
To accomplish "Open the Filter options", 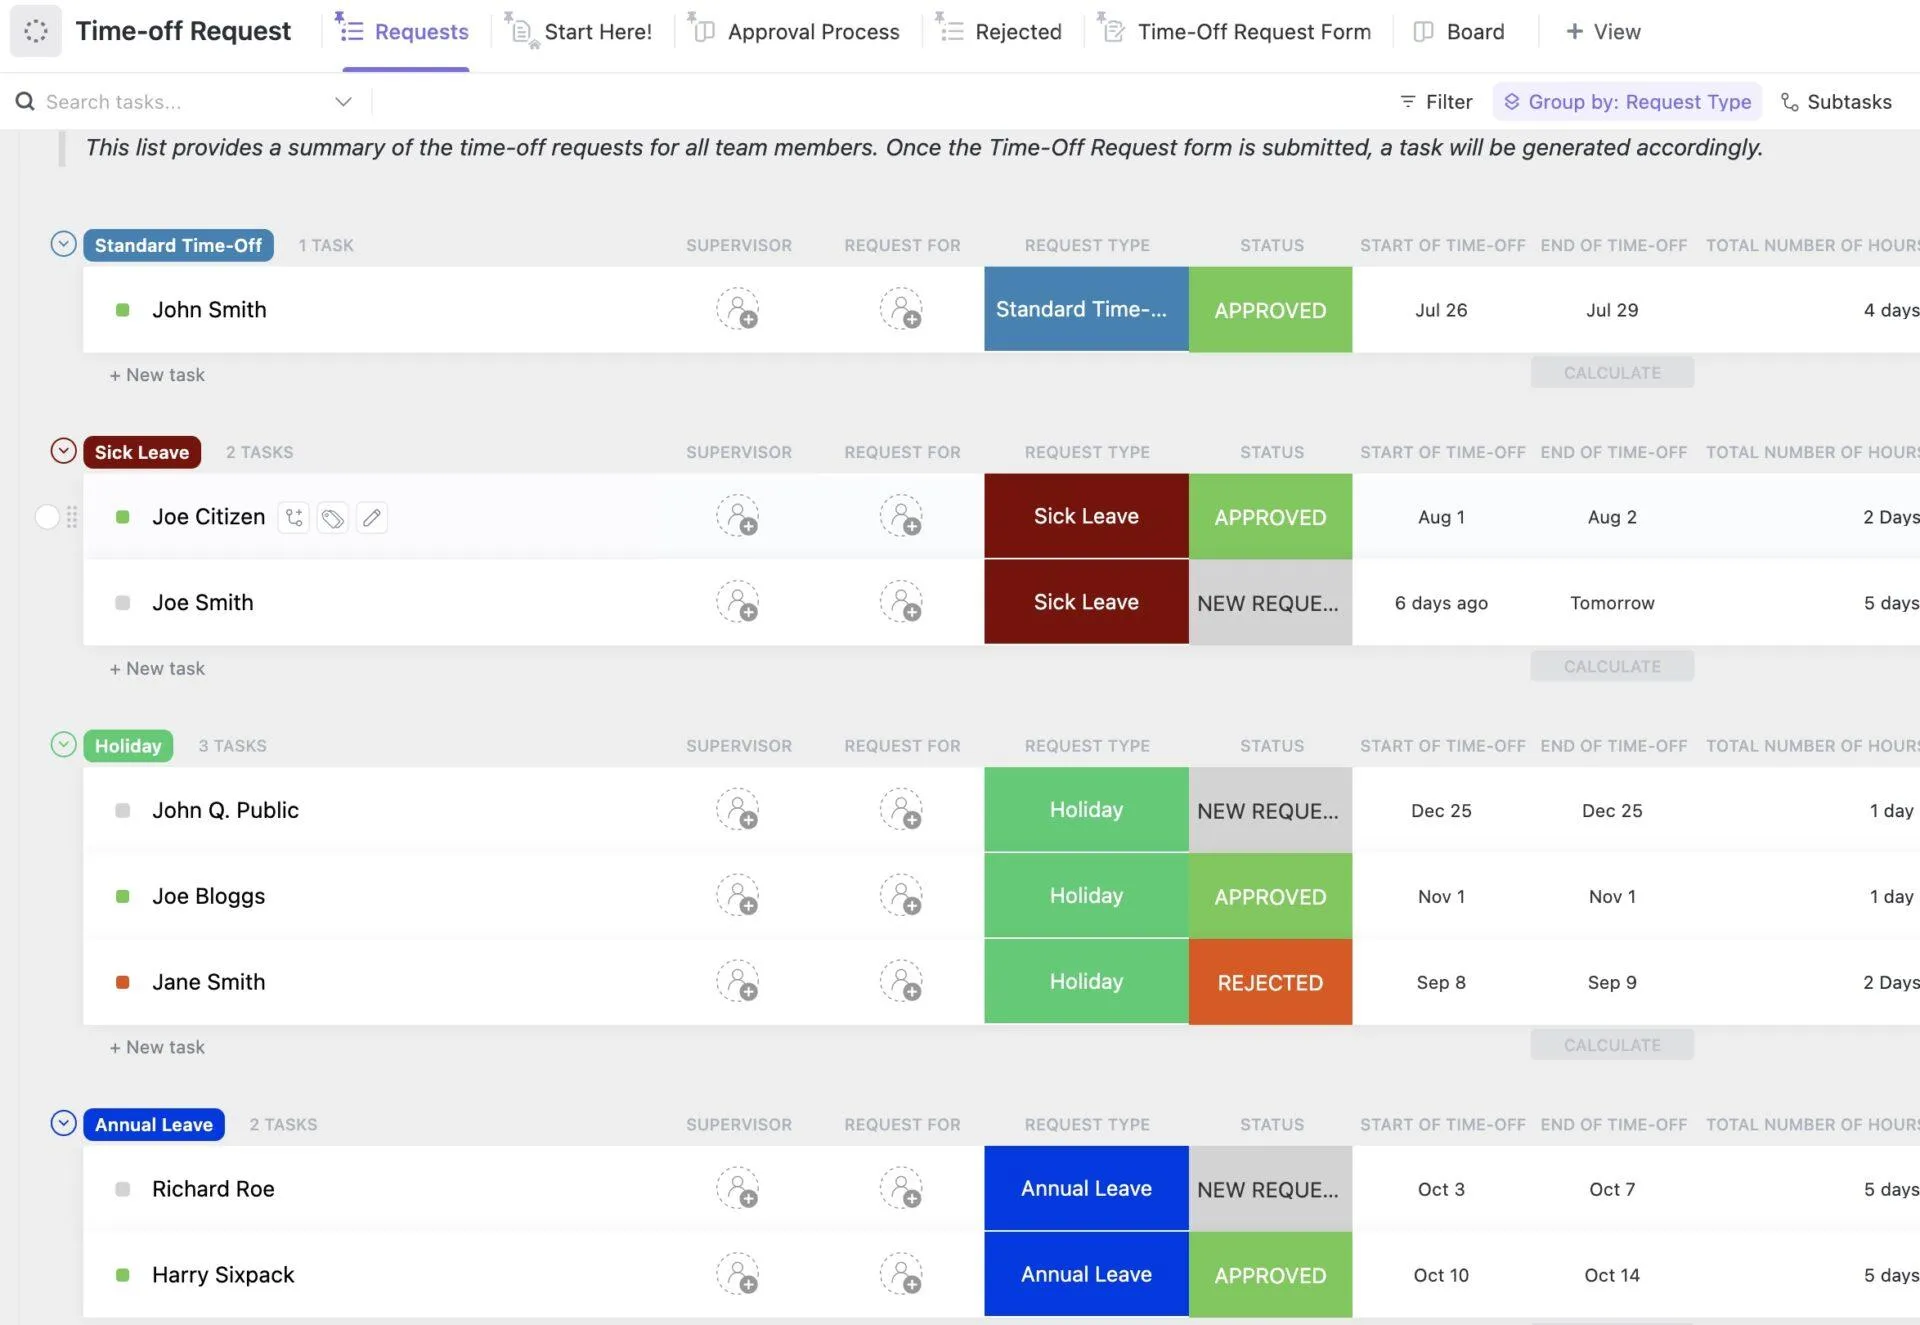I will tap(1436, 102).
